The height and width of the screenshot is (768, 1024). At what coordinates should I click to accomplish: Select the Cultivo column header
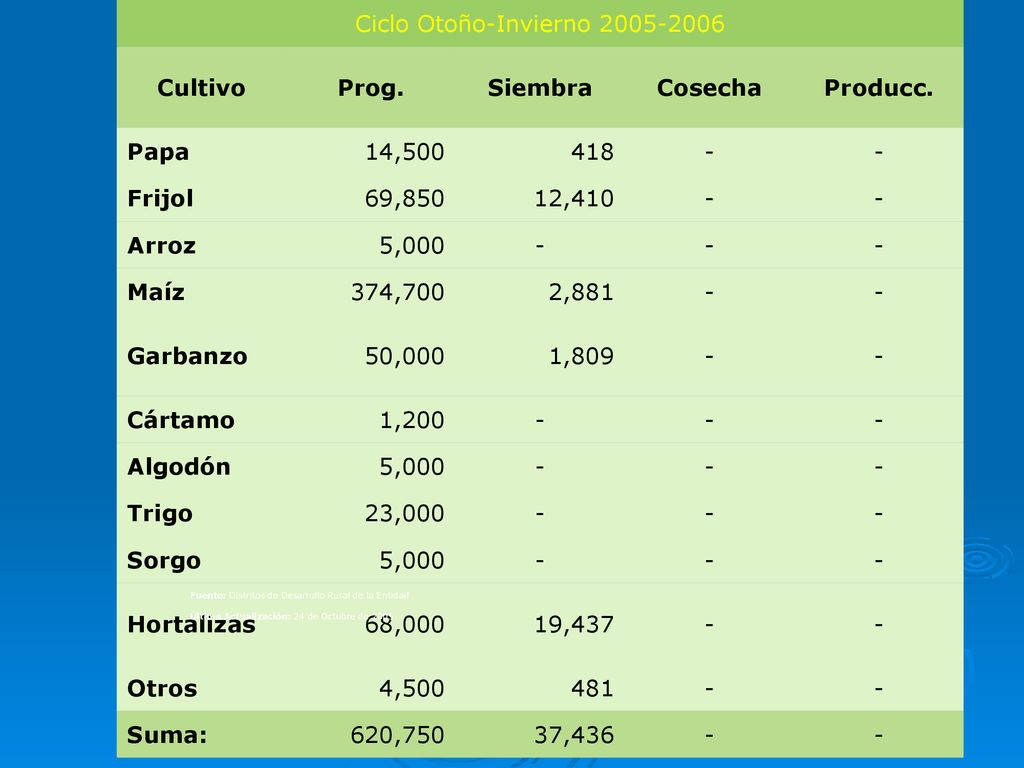[x=201, y=88]
